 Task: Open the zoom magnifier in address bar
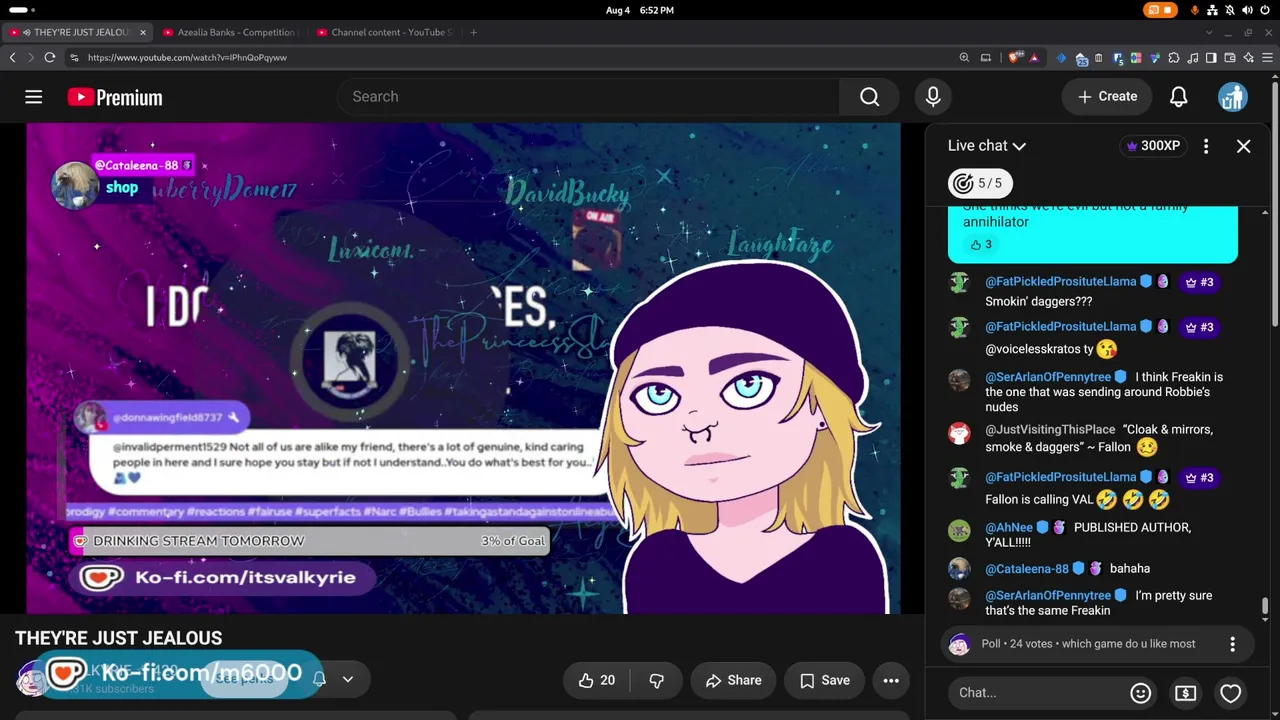point(964,58)
